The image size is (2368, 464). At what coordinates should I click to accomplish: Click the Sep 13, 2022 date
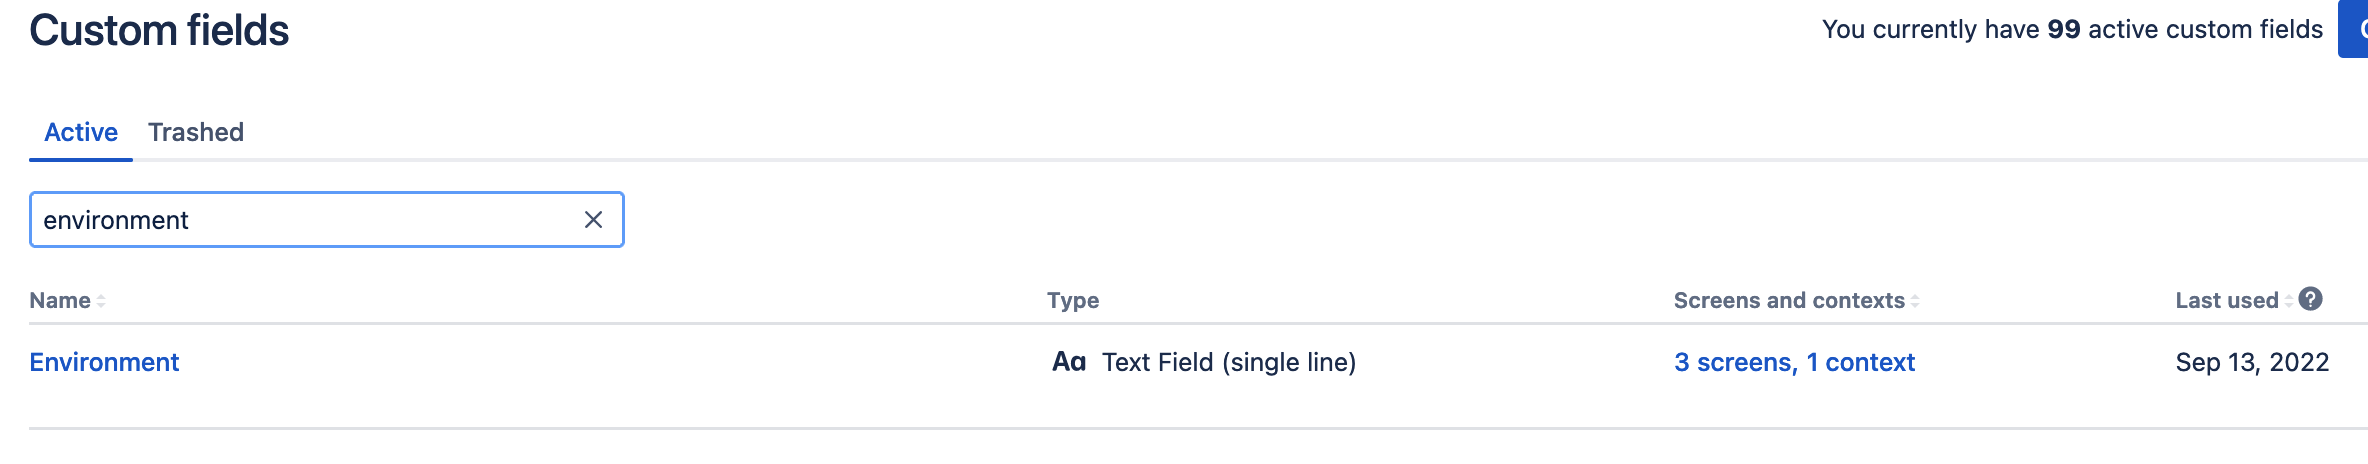pos(2252,362)
